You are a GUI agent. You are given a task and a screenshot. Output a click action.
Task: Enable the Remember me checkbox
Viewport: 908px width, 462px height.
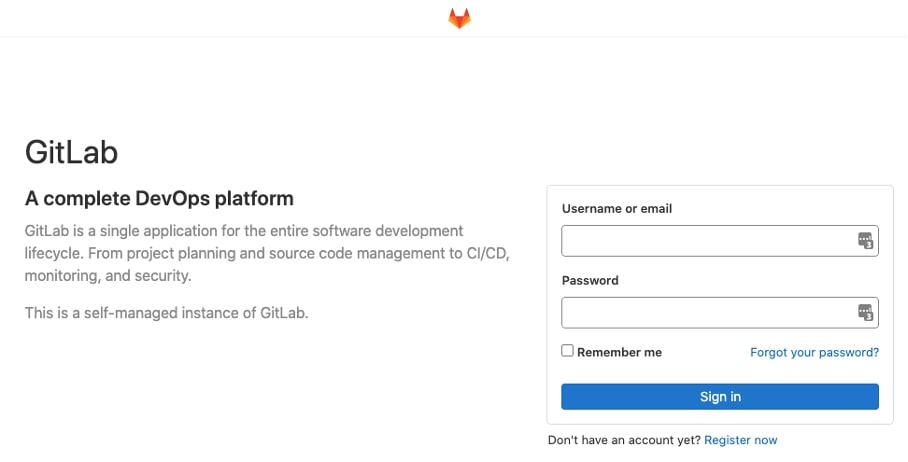click(568, 351)
